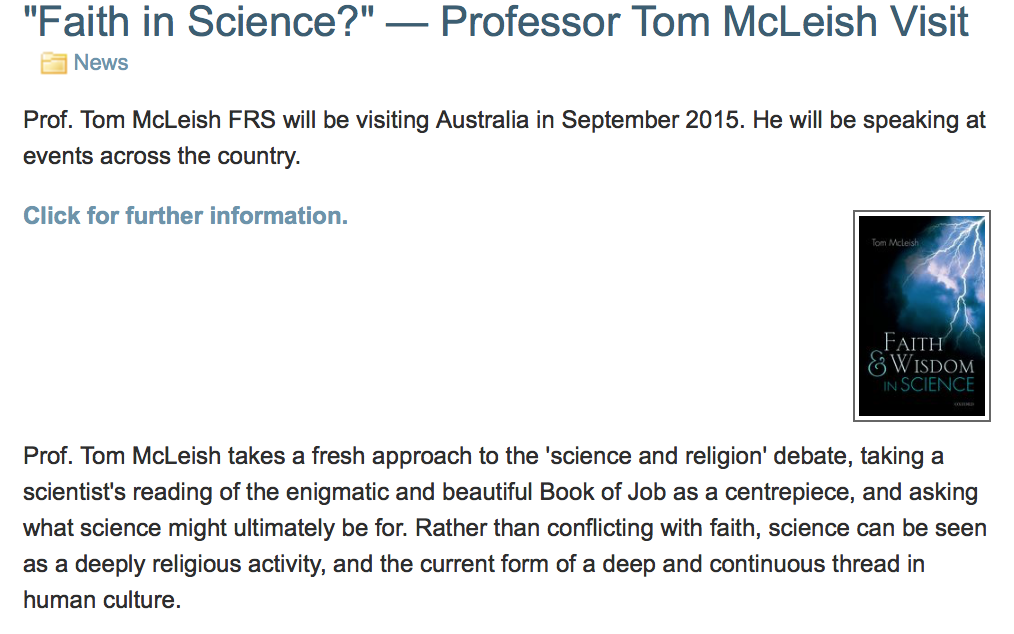
Task: Open the News category link
Action: click(101, 63)
